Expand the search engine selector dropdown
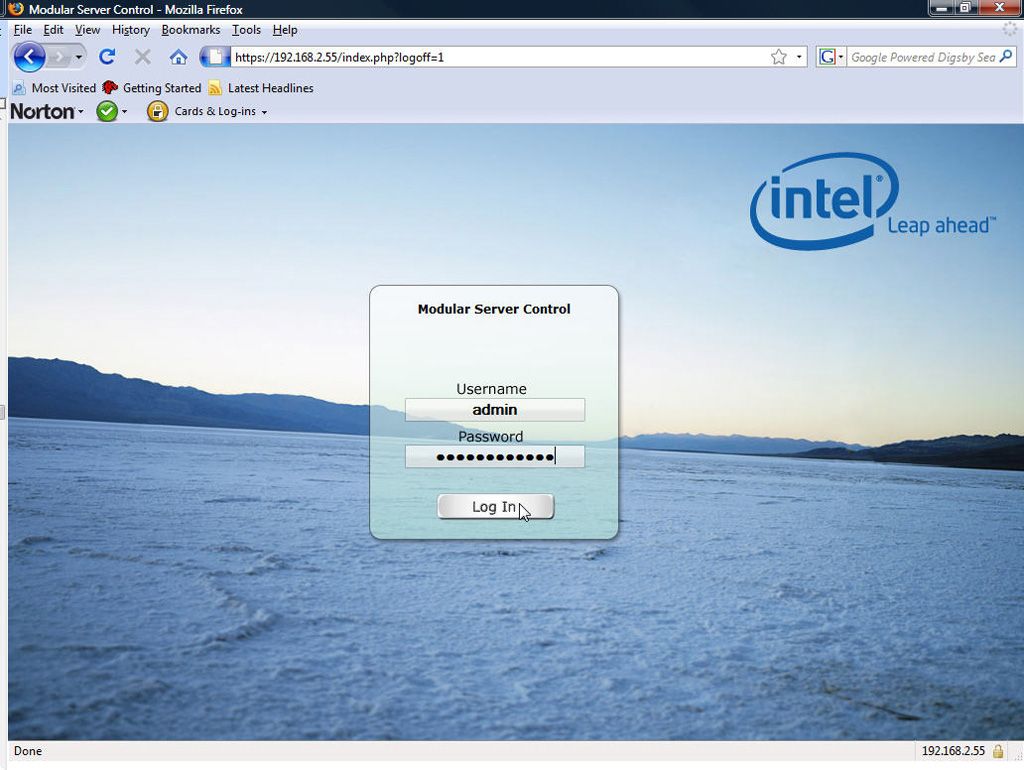Screen dimensions: 1024x770 841,56
